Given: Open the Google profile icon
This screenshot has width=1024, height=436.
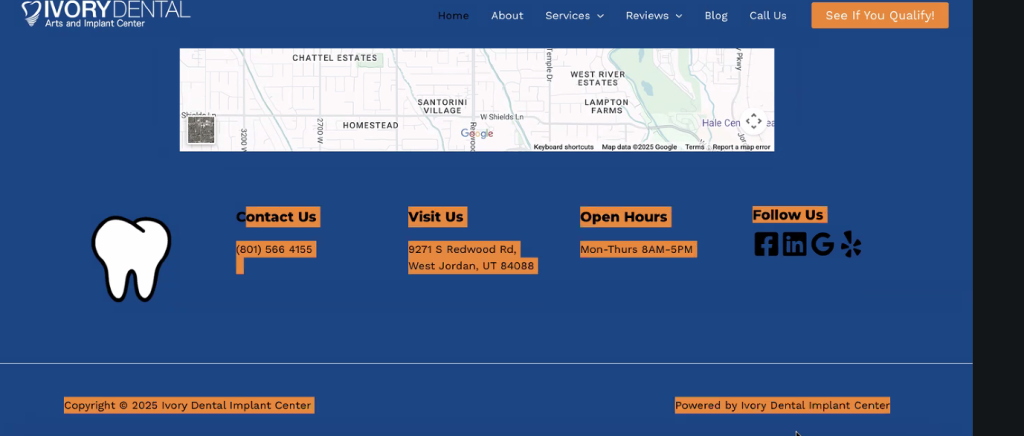Looking at the screenshot, I should [x=822, y=244].
